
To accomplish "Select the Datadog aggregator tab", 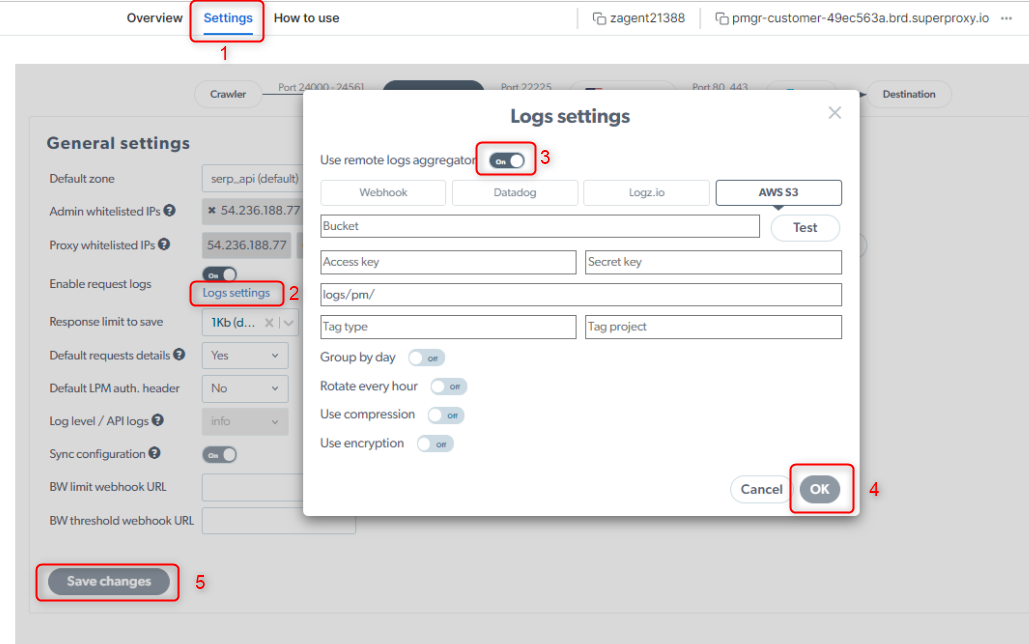I will click(514, 192).
